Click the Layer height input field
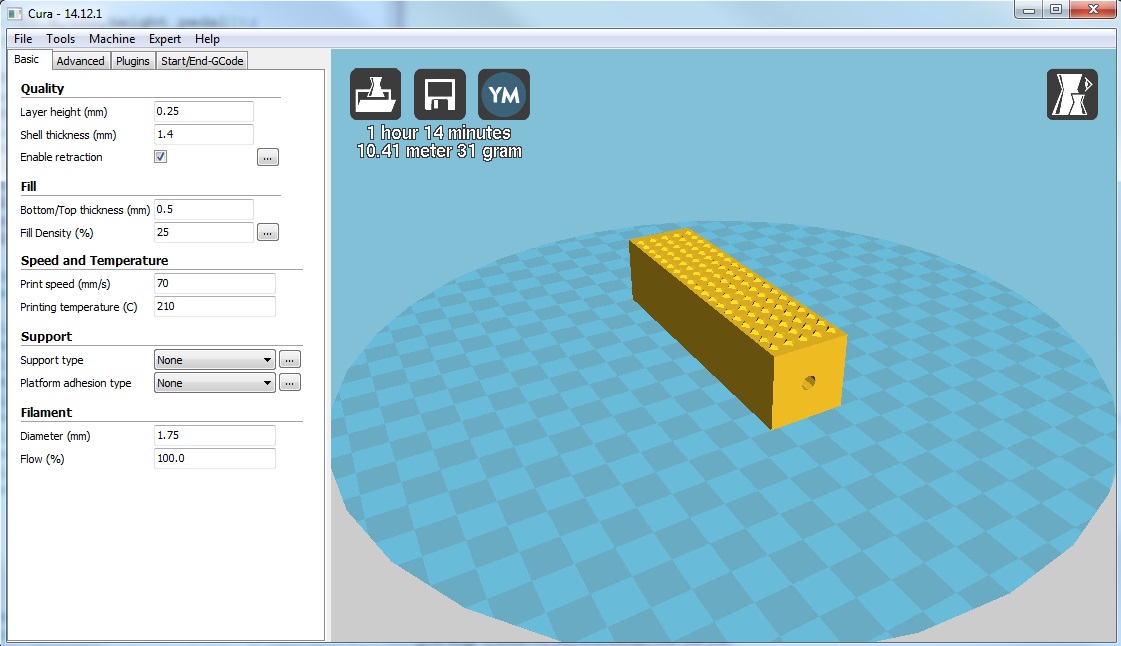Image resolution: width=1121 pixels, height=646 pixels. point(204,112)
